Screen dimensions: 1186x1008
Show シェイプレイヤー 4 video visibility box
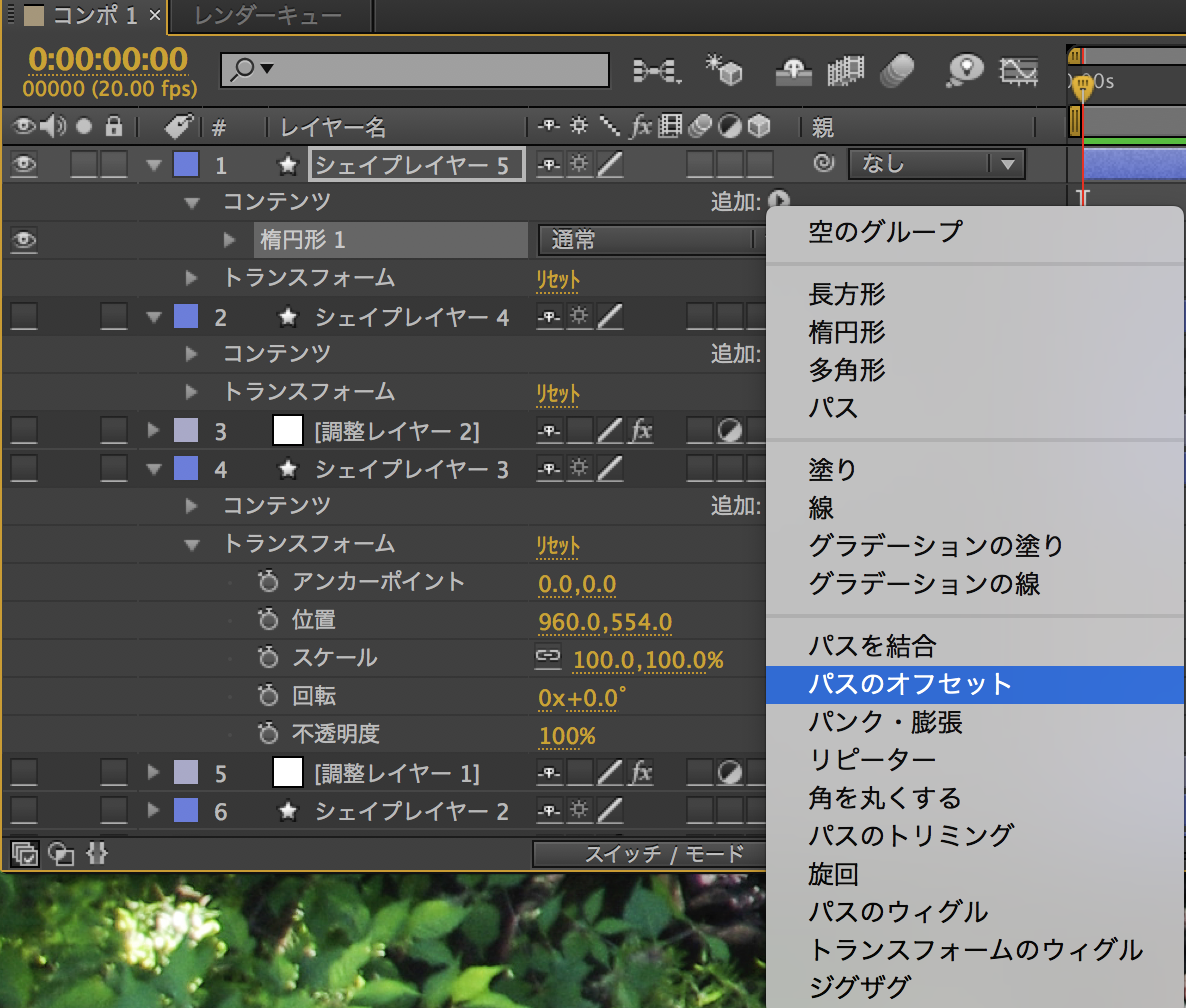point(24,316)
